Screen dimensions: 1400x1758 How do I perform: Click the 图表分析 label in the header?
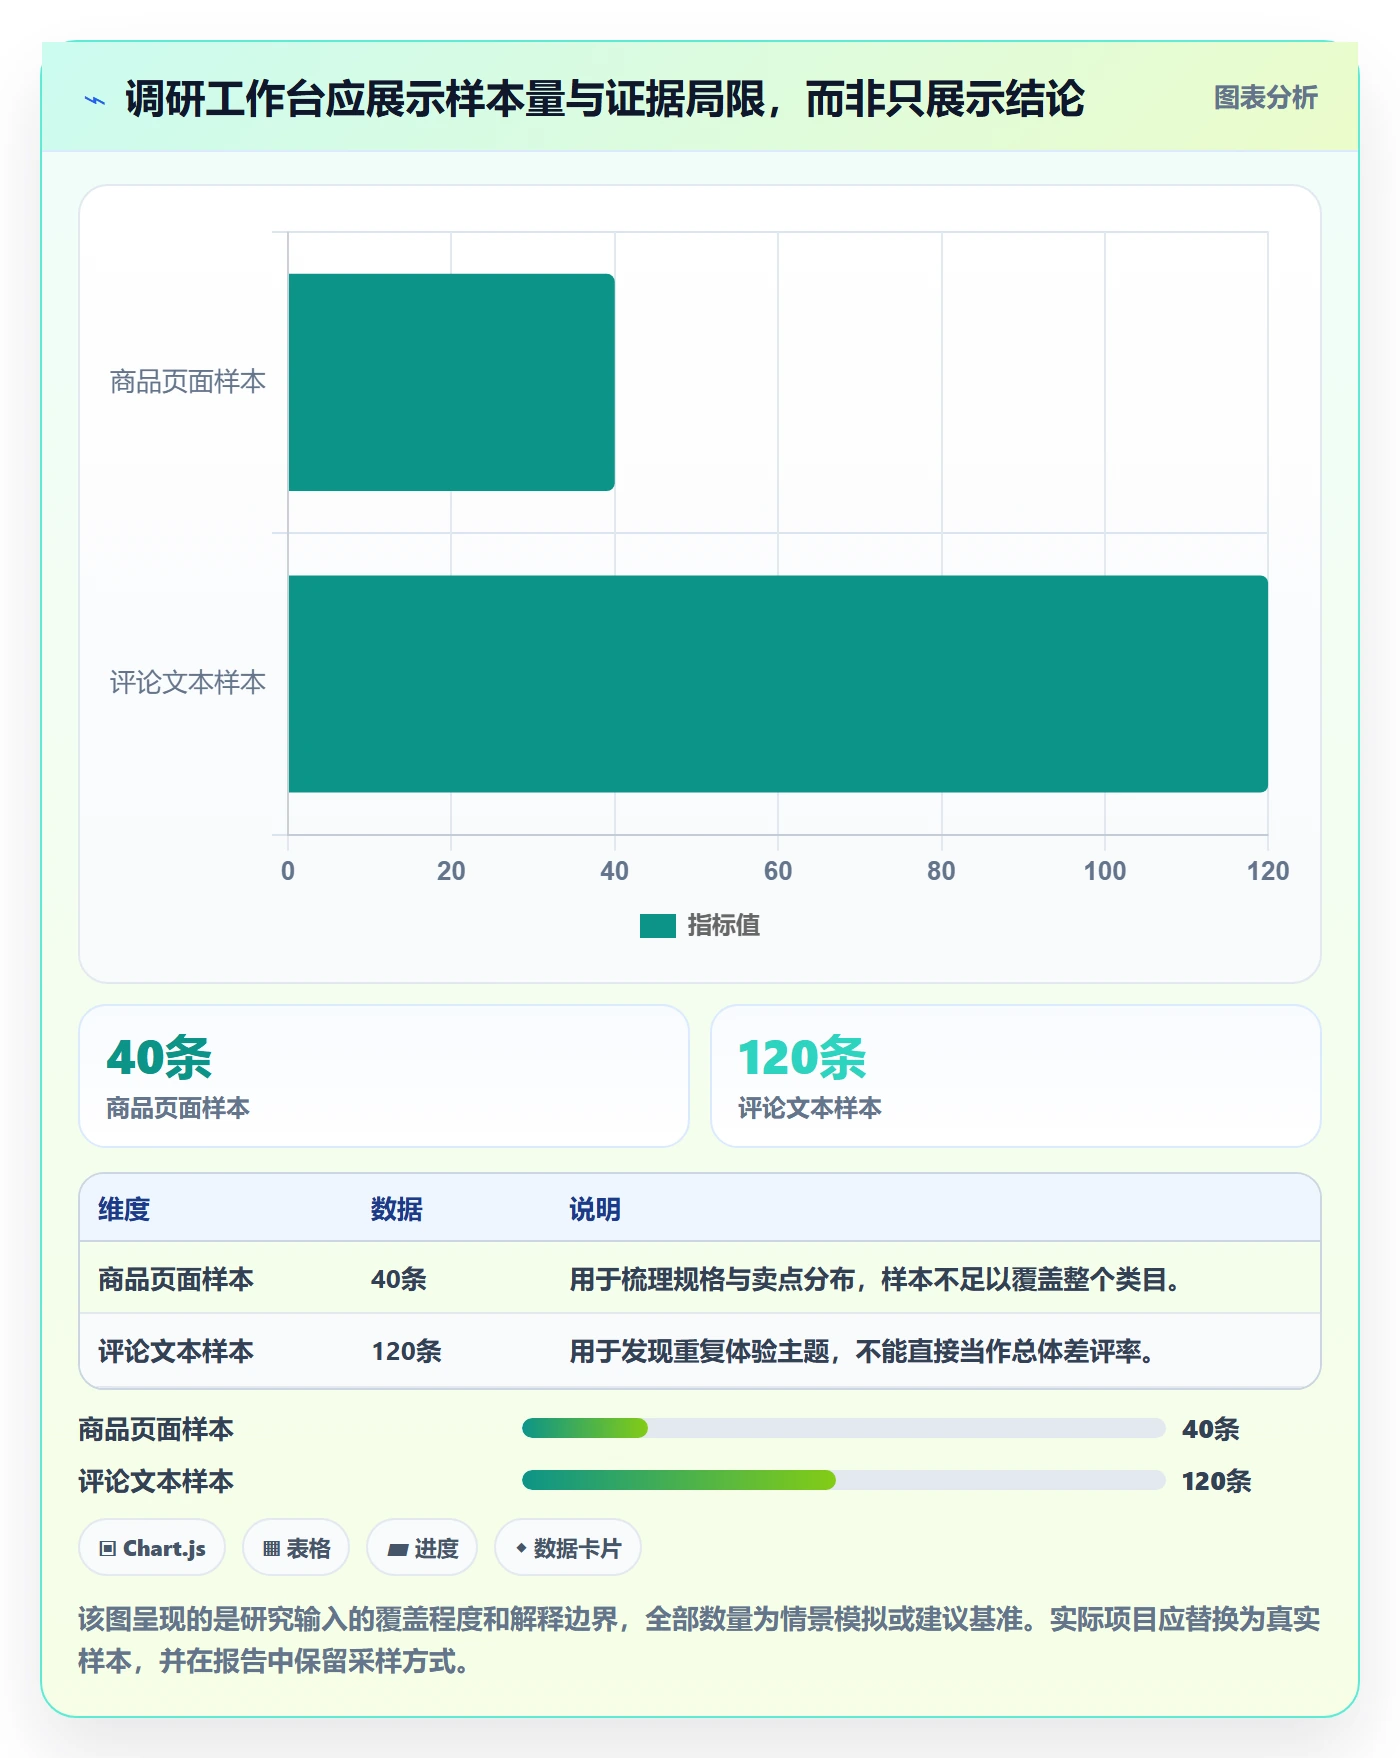[1265, 98]
